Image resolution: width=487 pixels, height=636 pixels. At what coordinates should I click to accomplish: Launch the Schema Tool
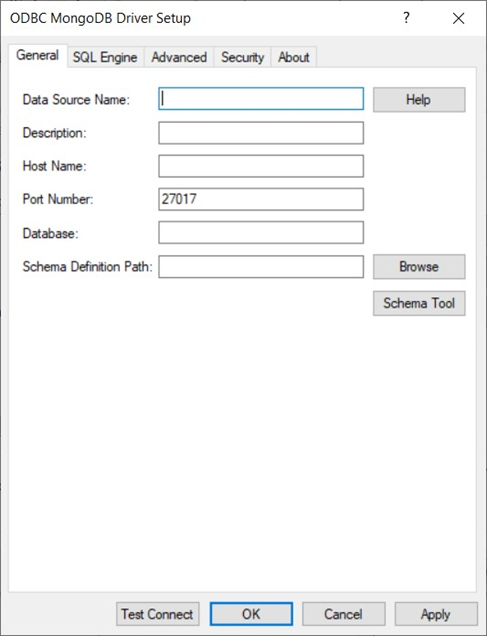click(x=419, y=303)
